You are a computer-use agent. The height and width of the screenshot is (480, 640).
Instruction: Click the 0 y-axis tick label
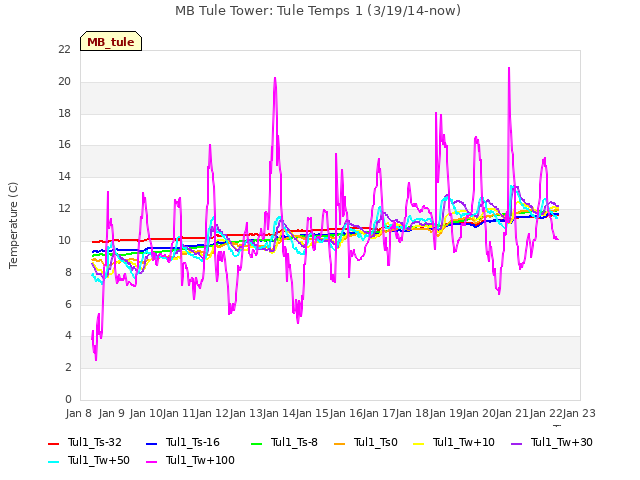tap(68, 400)
